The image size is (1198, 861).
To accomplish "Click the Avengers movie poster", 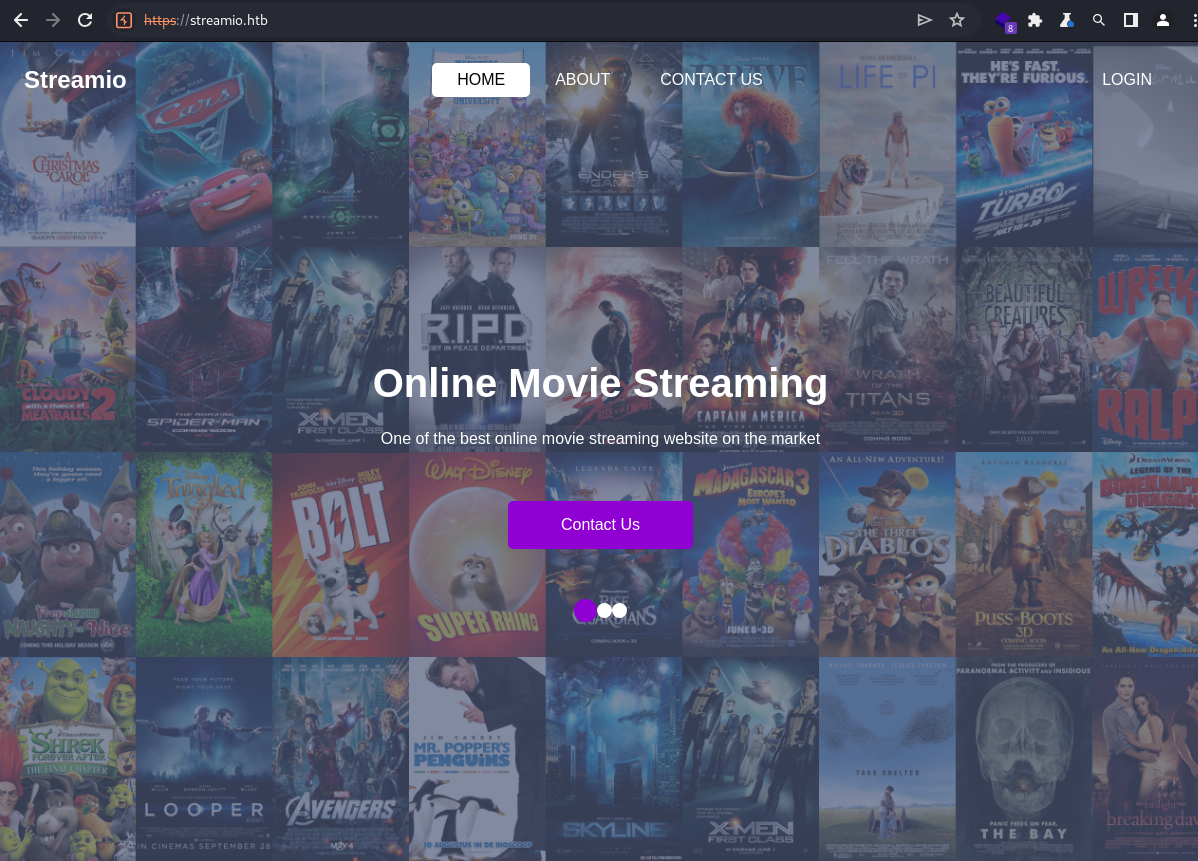I will click(x=341, y=759).
